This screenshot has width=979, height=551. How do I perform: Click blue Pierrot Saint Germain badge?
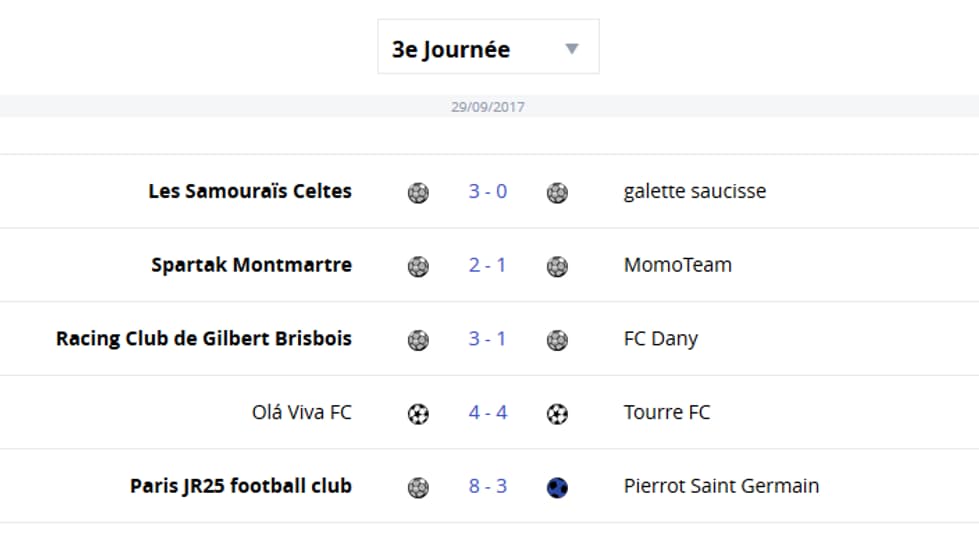(557, 487)
